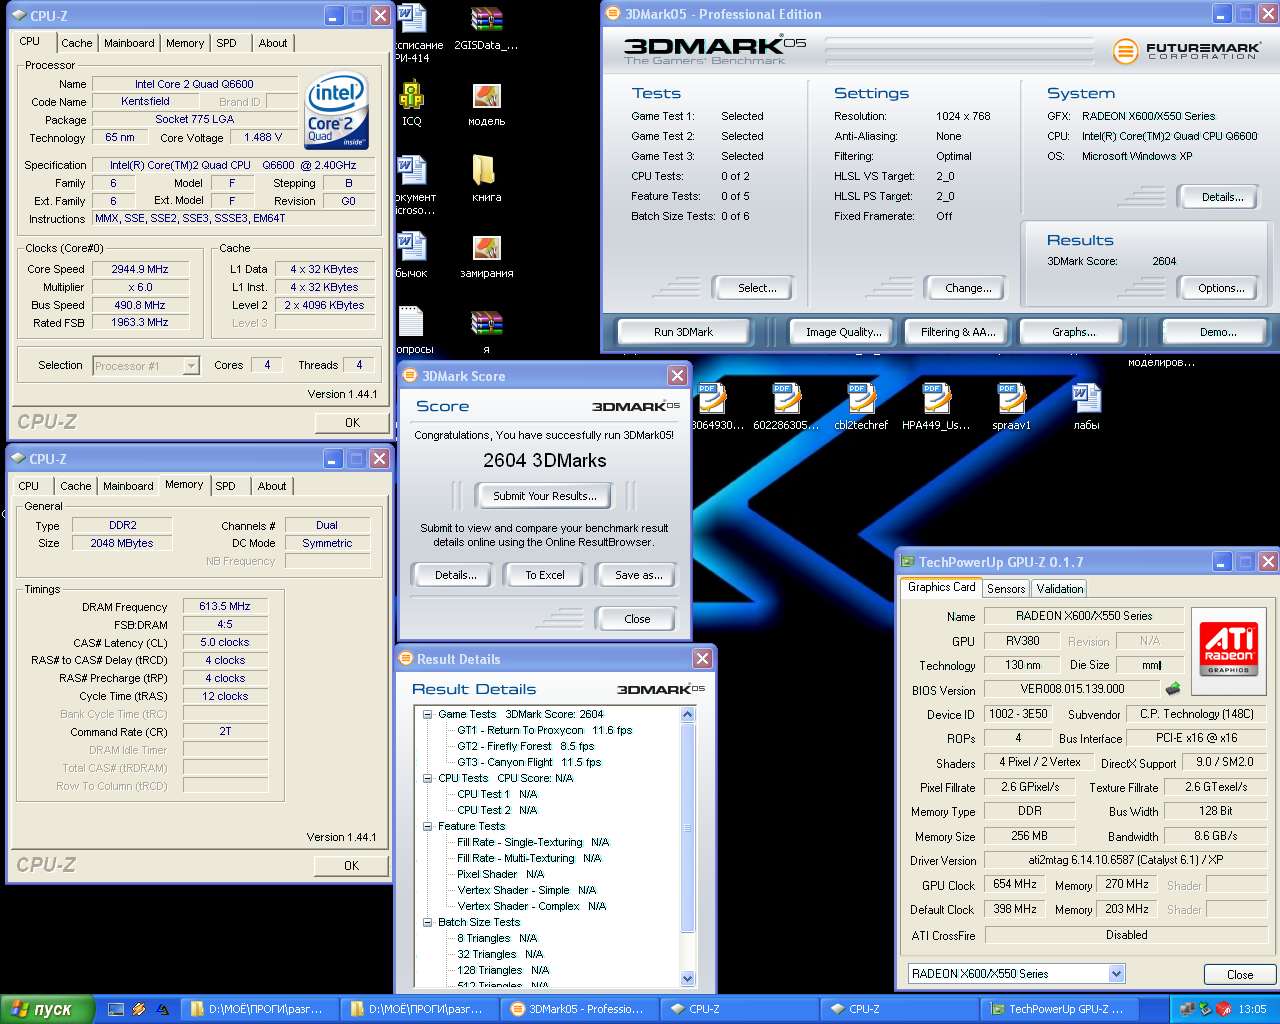Collapse the CPU Tests tree node

(x=427, y=778)
